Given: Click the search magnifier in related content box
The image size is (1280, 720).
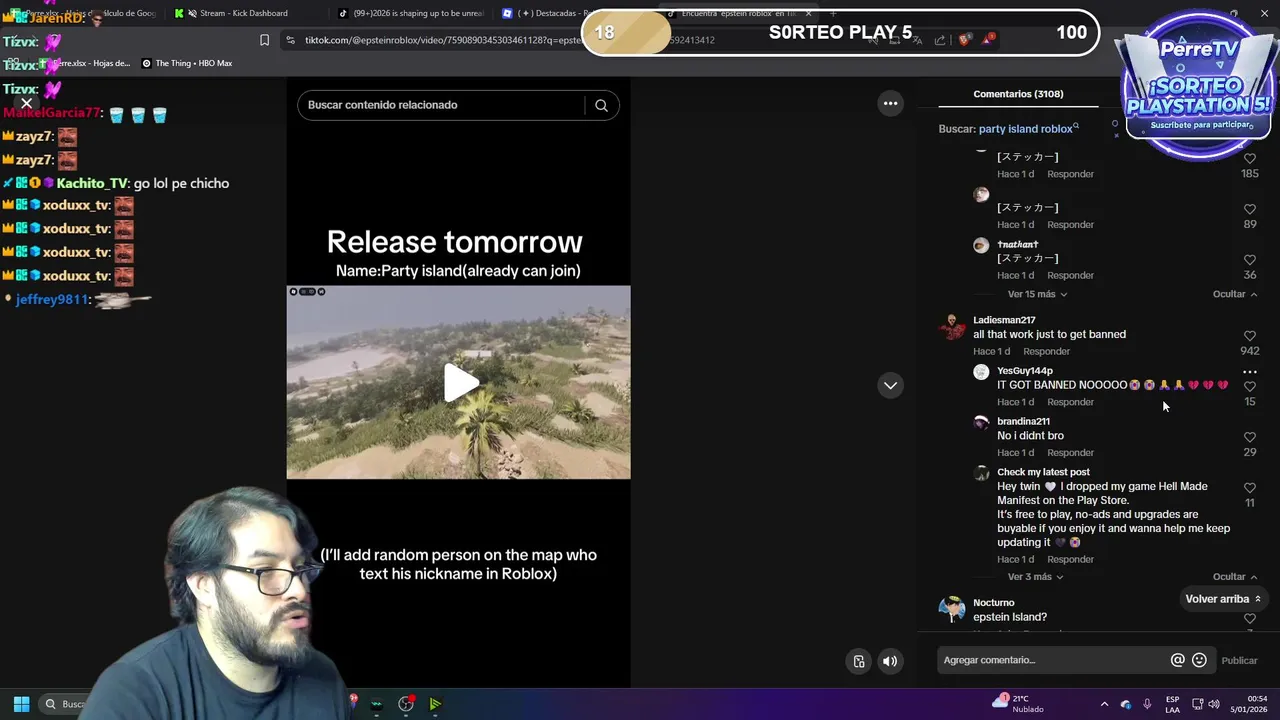Looking at the screenshot, I should pos(601,105).
